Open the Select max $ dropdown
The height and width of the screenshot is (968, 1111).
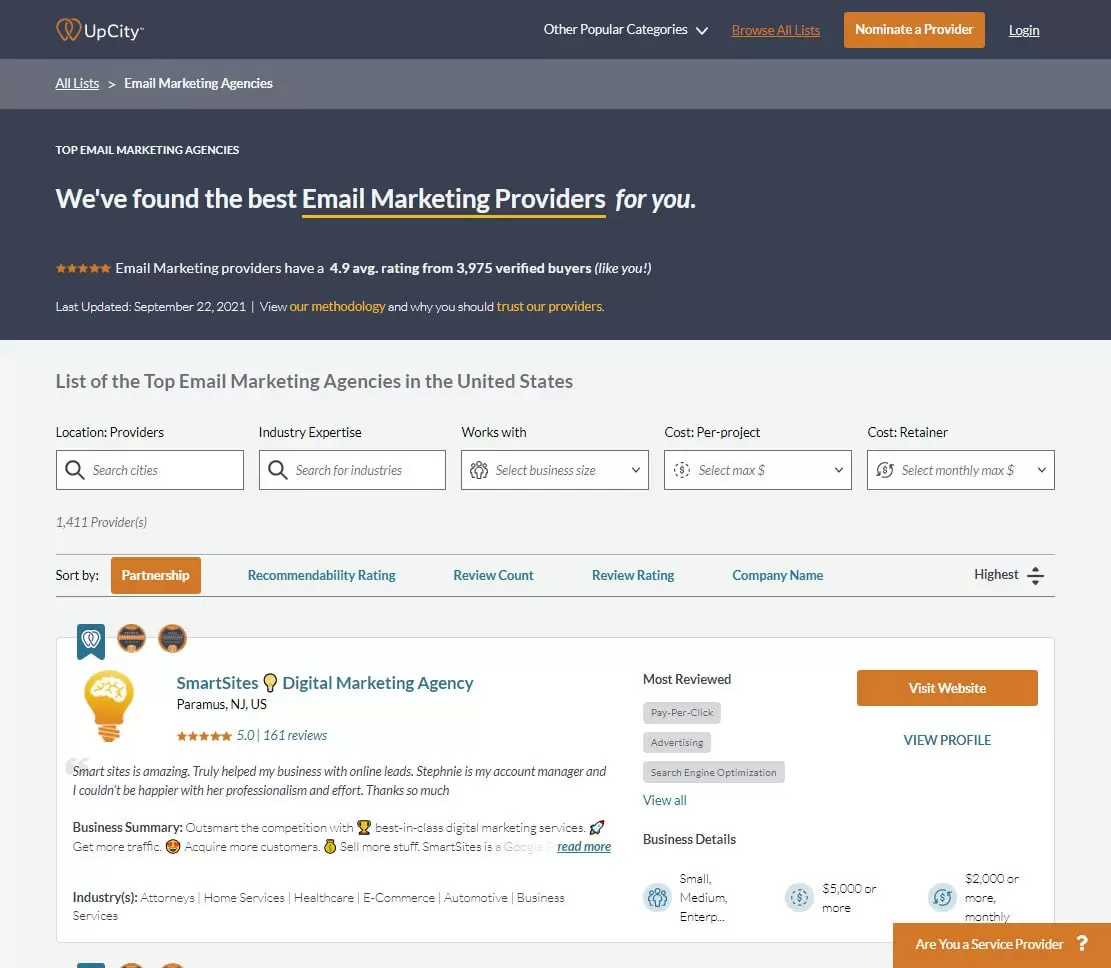click(x=757, y=470)
